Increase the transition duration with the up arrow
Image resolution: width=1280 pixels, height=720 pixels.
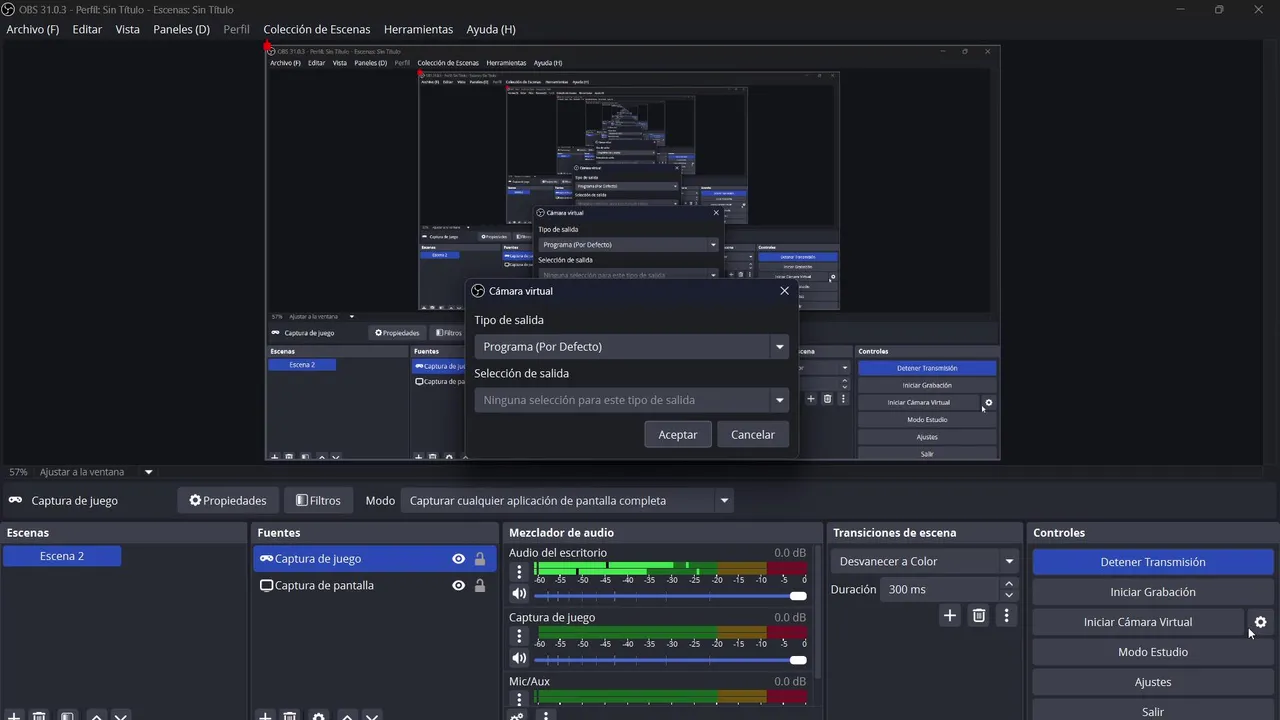1009,584
